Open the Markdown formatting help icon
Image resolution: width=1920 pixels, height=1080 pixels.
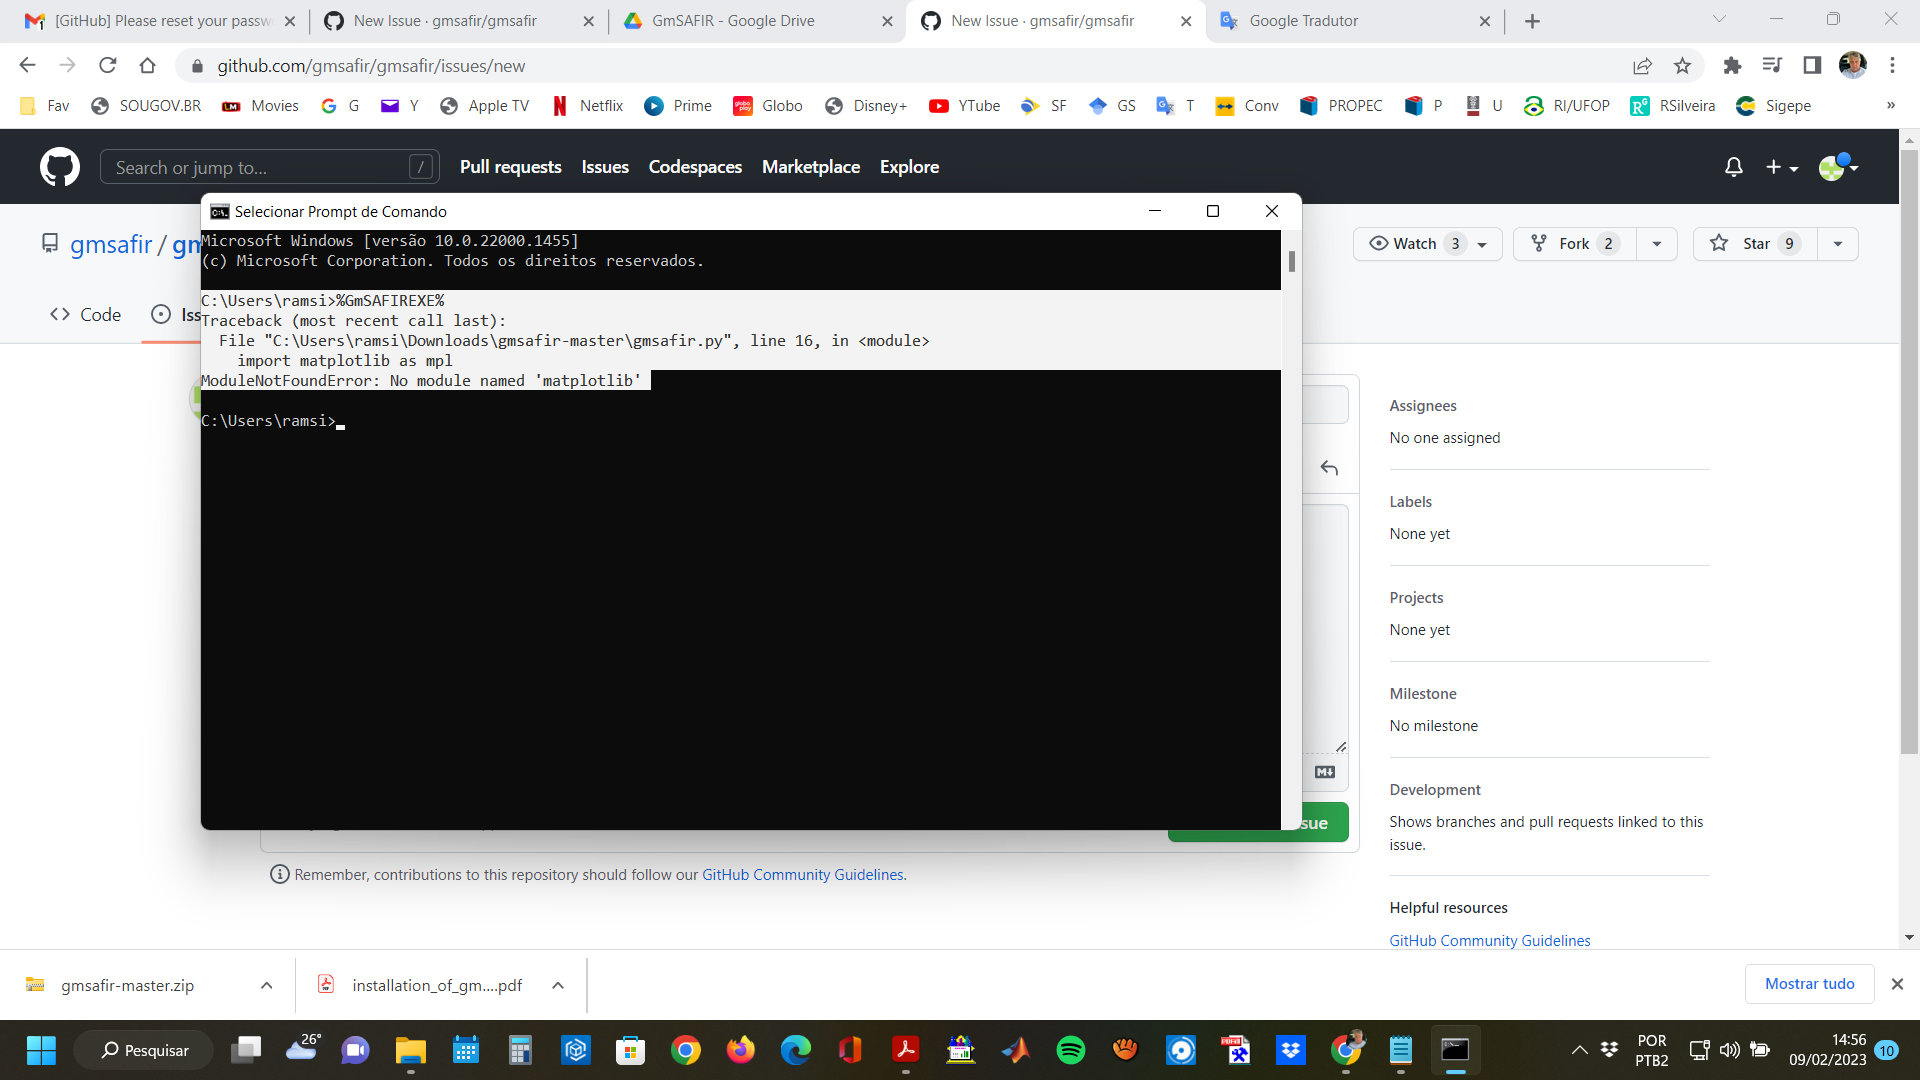coord(1324,771)
